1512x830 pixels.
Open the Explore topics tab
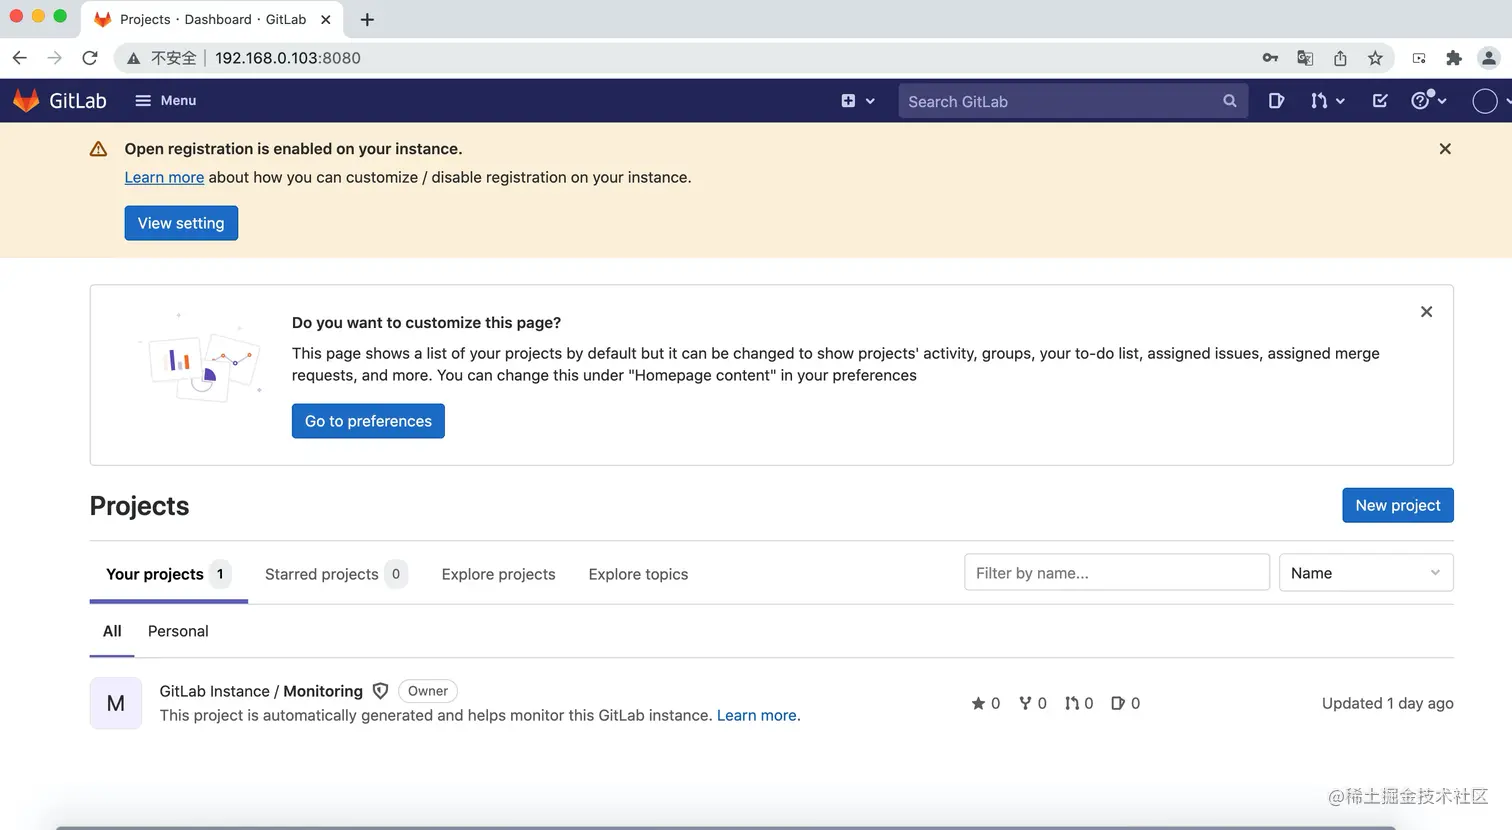coord(638,574)
